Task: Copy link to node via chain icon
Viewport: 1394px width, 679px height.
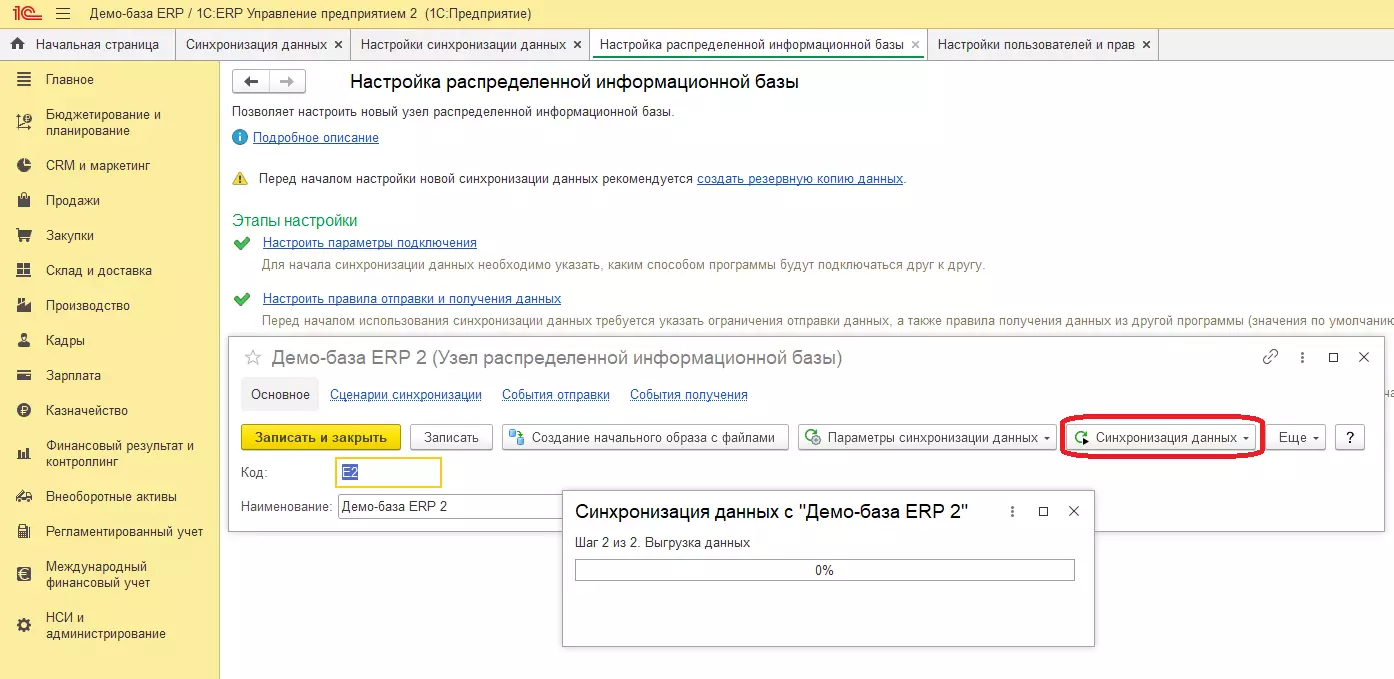Action: tap(1271, 357)
